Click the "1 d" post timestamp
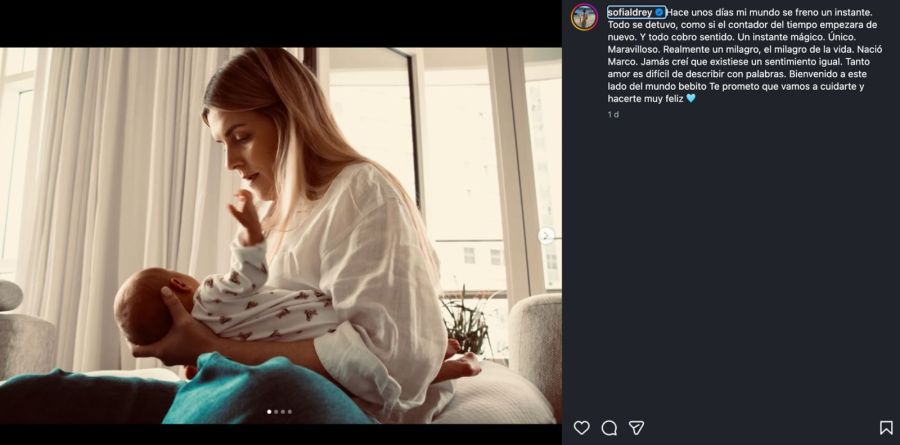The image size is (900, 445). coord(613,114)
